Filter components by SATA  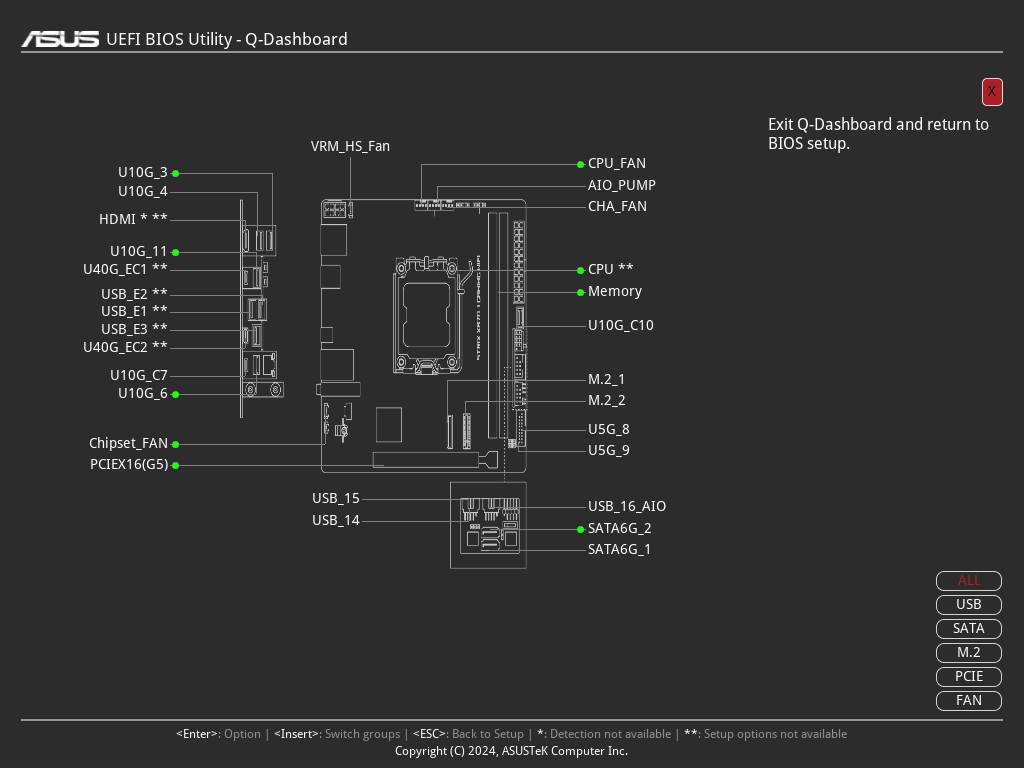pos(968,628)
